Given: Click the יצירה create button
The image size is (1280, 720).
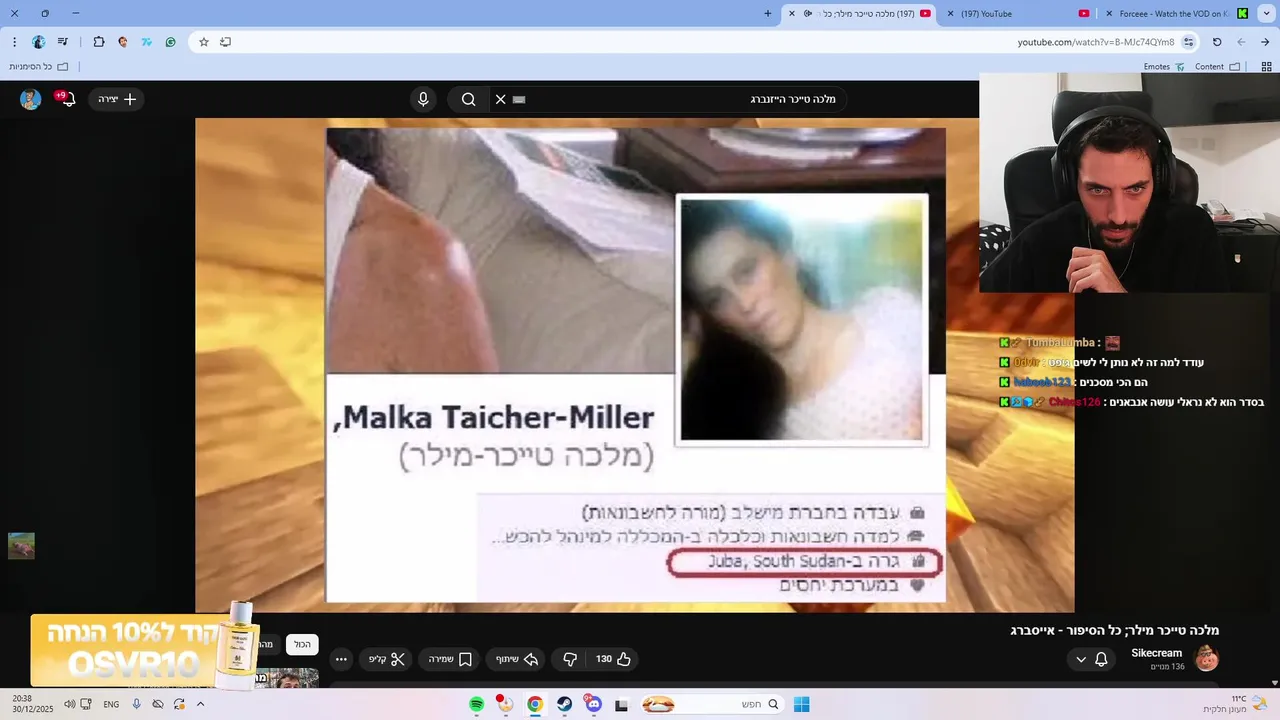Looking at the screenshot, I should 117,99.
